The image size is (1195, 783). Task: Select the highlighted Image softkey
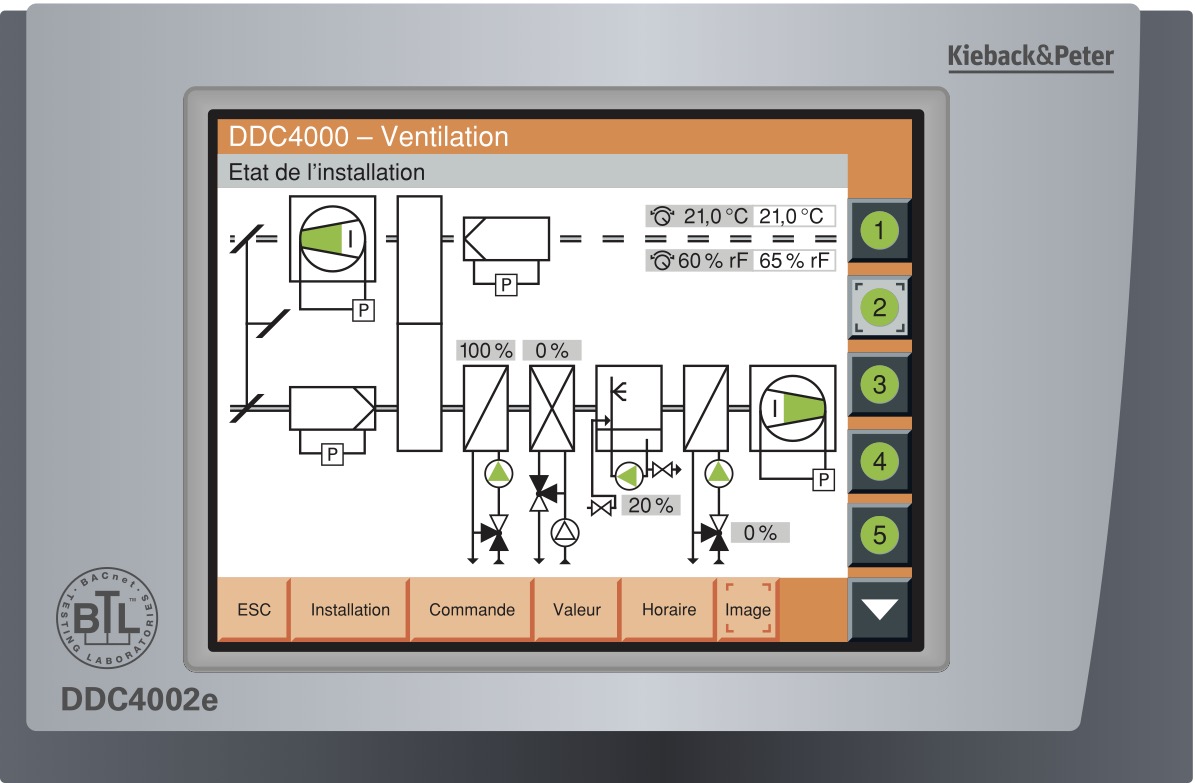point(748,609)
